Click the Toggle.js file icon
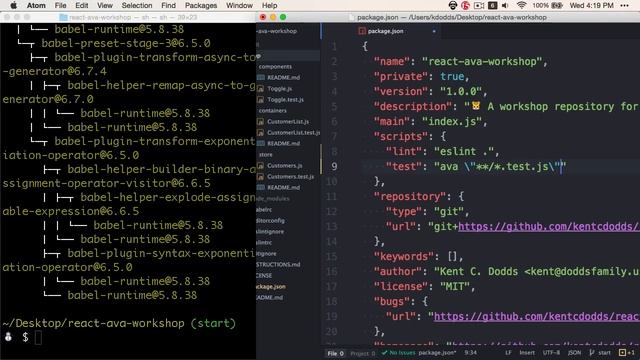 pos(261,89)
